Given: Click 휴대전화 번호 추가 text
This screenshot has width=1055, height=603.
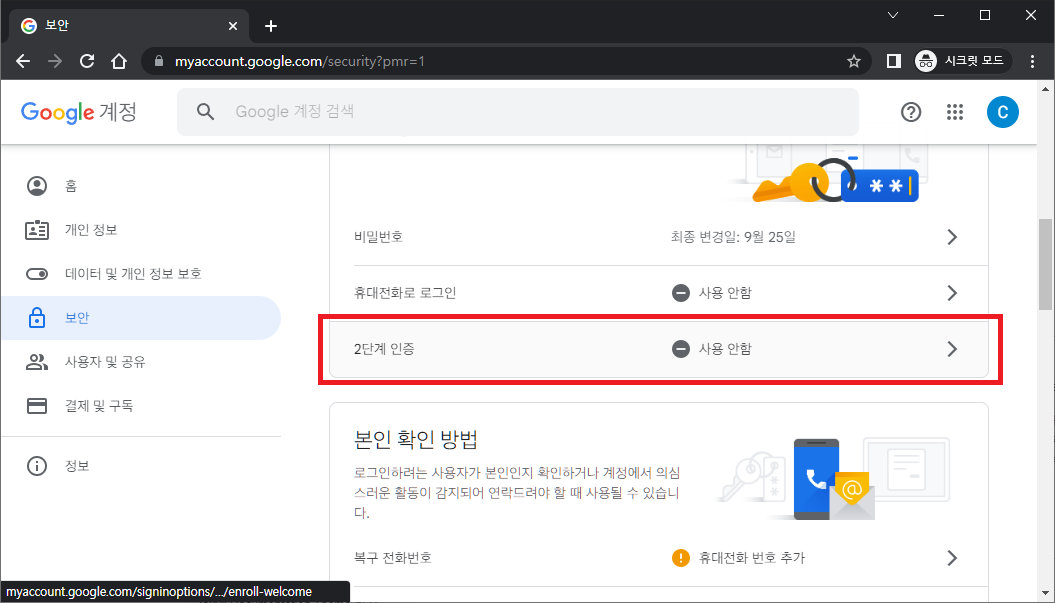Looking at the screenshot, I should [752, 558].
